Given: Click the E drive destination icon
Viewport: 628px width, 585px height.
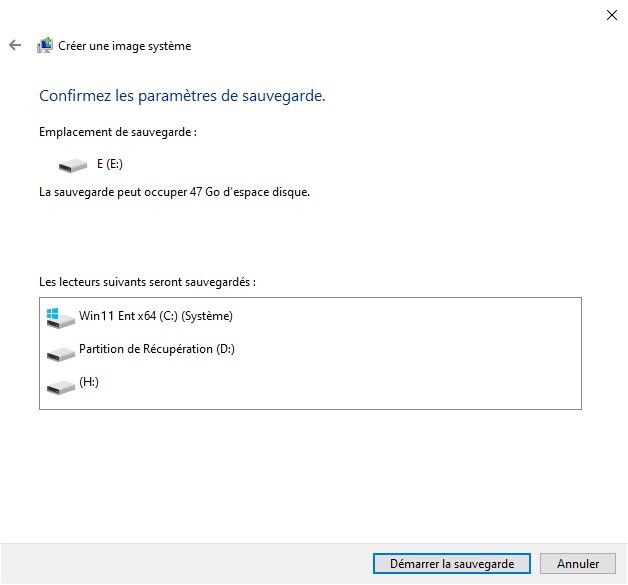Looking at the screenshot, I should (72, 165).
